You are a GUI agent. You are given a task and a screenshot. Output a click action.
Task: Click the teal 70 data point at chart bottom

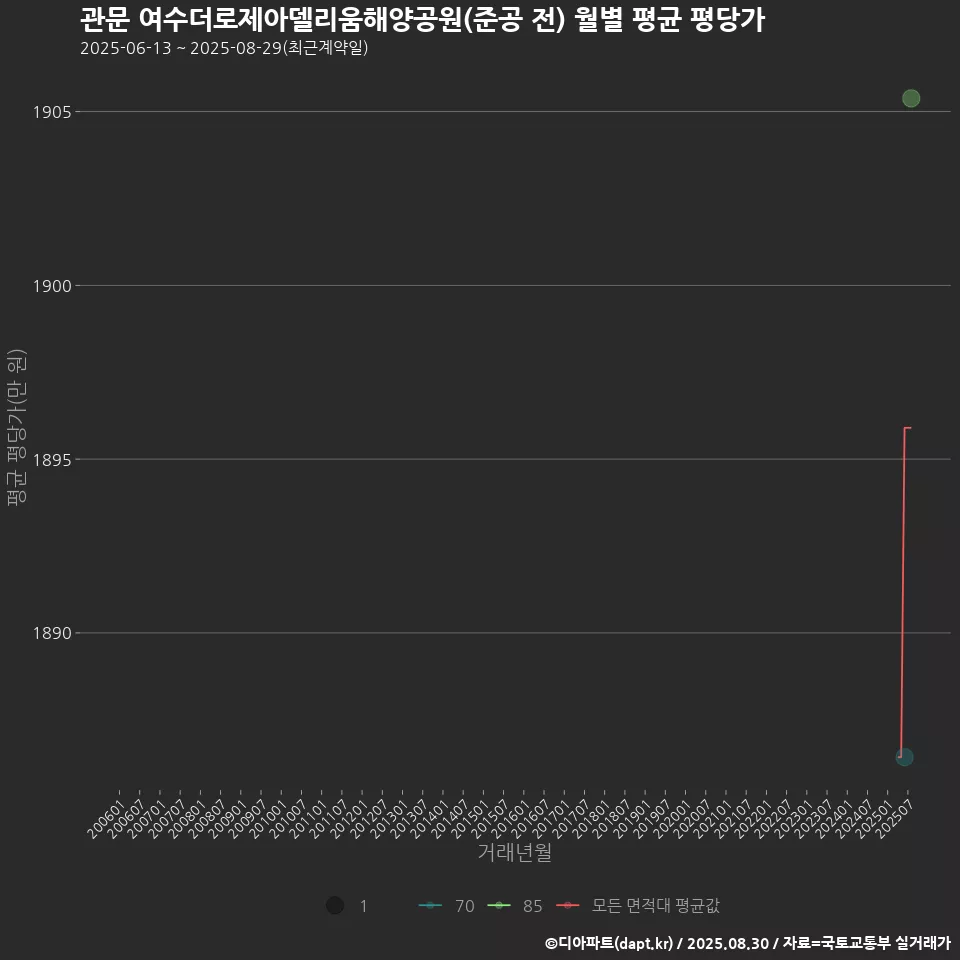[x=904, y=757]
